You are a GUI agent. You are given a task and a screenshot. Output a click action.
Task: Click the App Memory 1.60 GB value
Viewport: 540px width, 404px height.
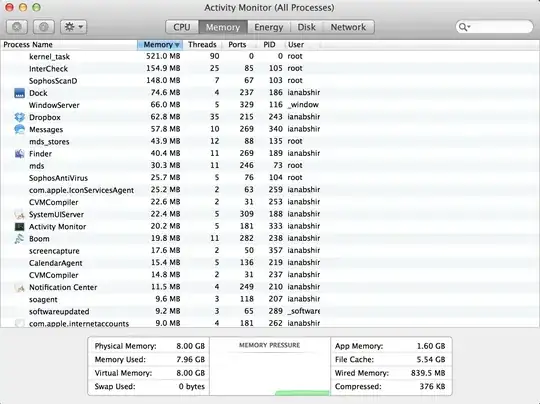point(431,346)
